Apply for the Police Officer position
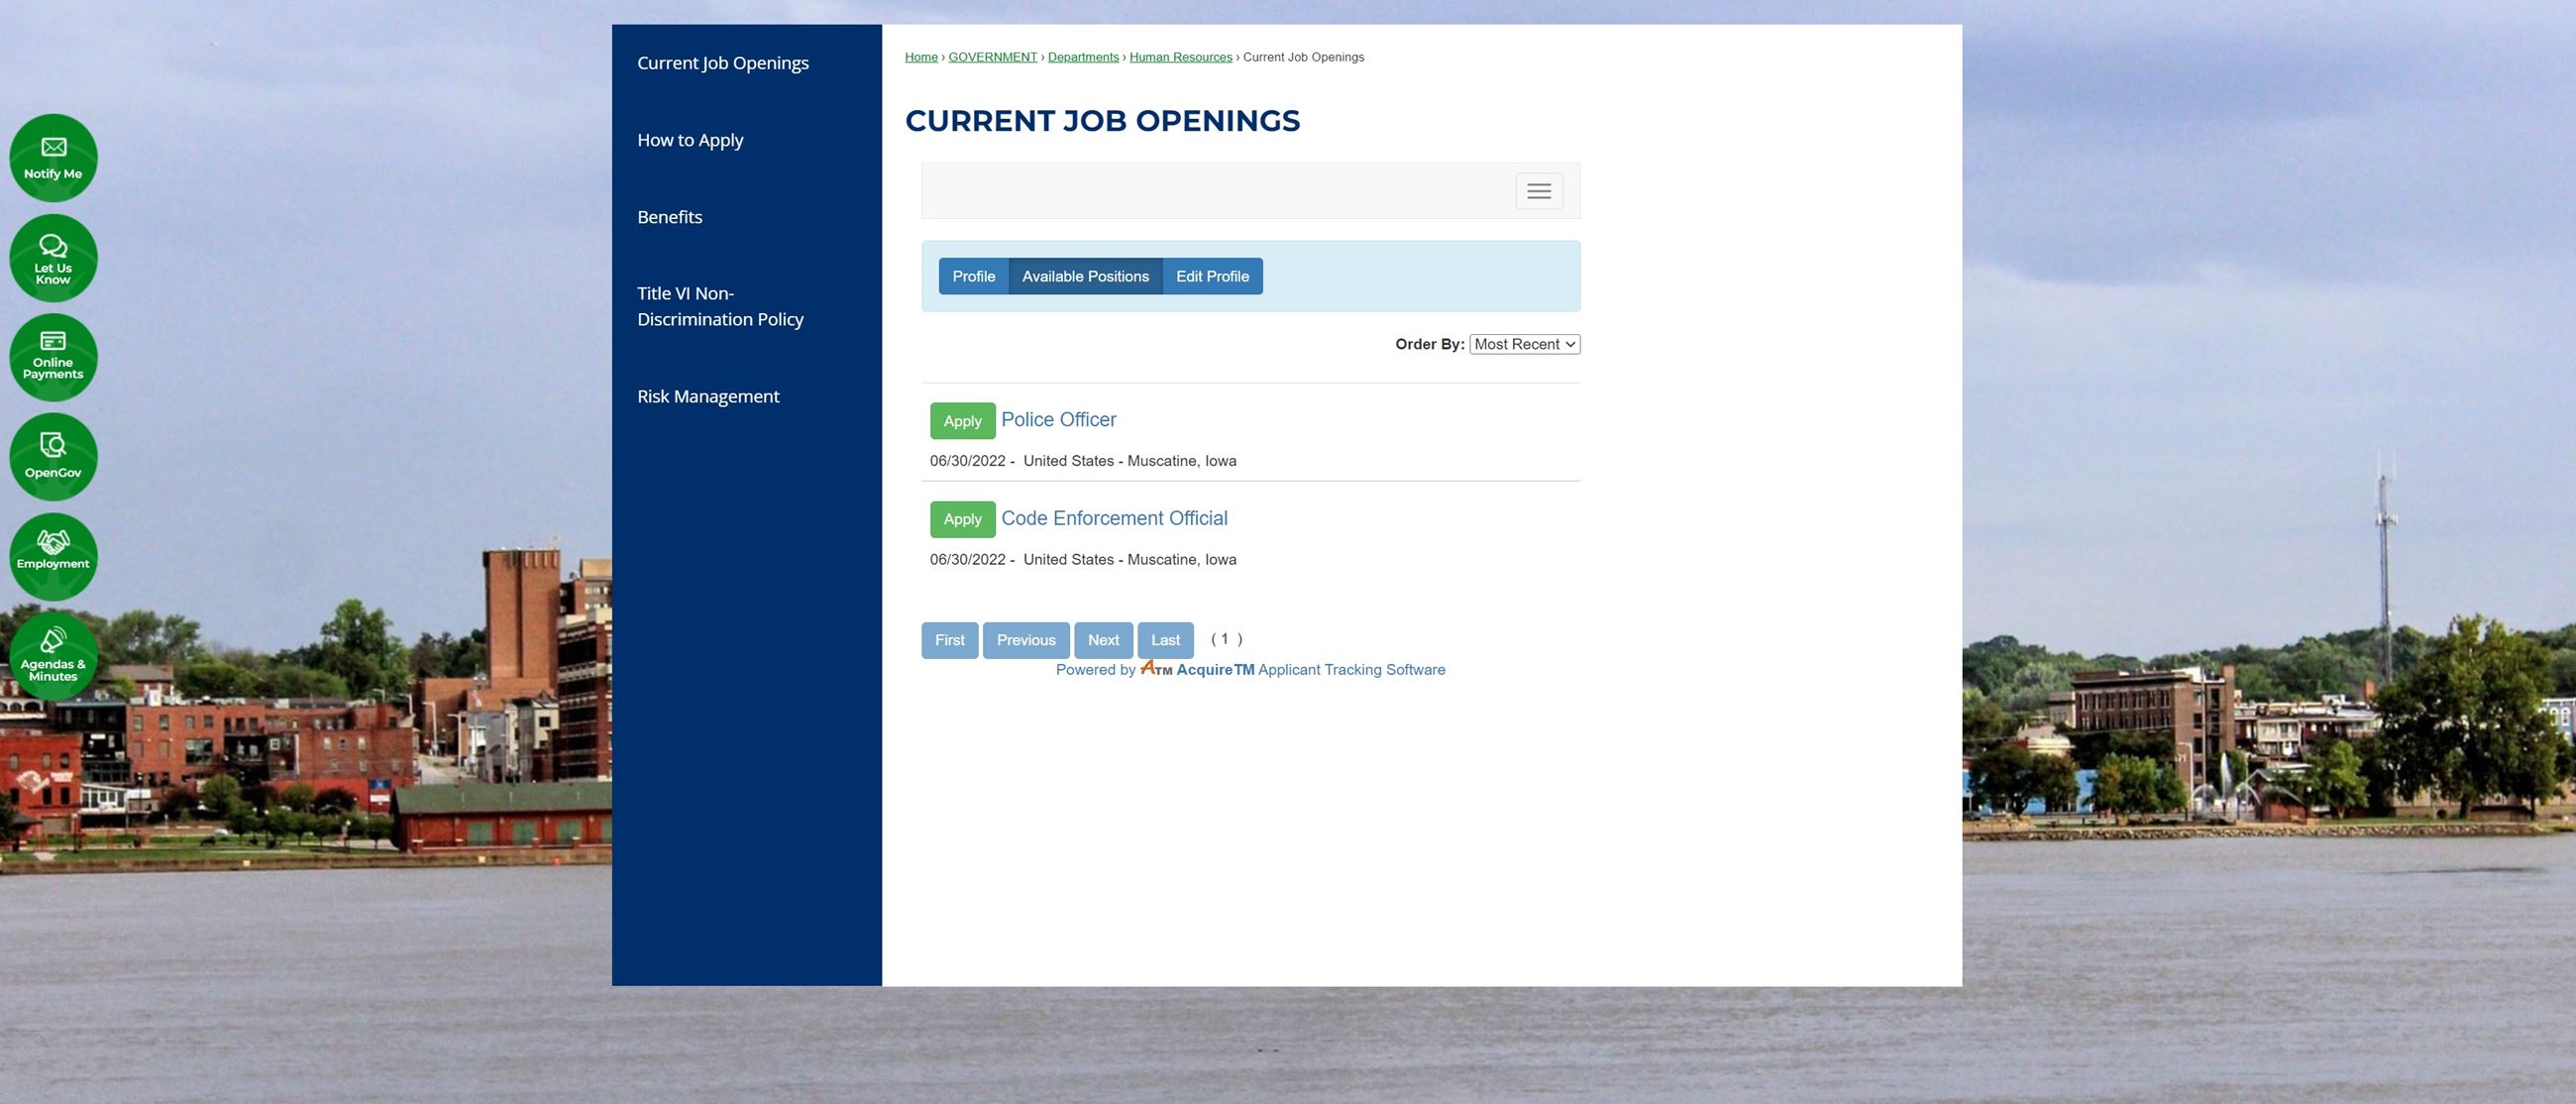The height and width of the screenshot is (1104, 2576). coord(962,420)
